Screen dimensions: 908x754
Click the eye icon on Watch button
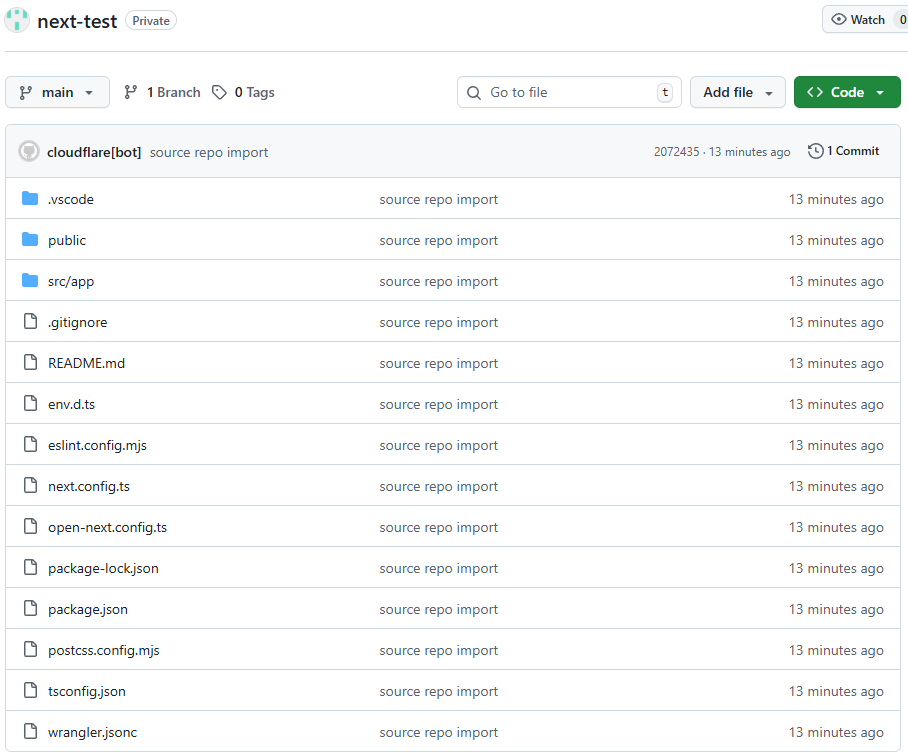[x=839, y=20]
